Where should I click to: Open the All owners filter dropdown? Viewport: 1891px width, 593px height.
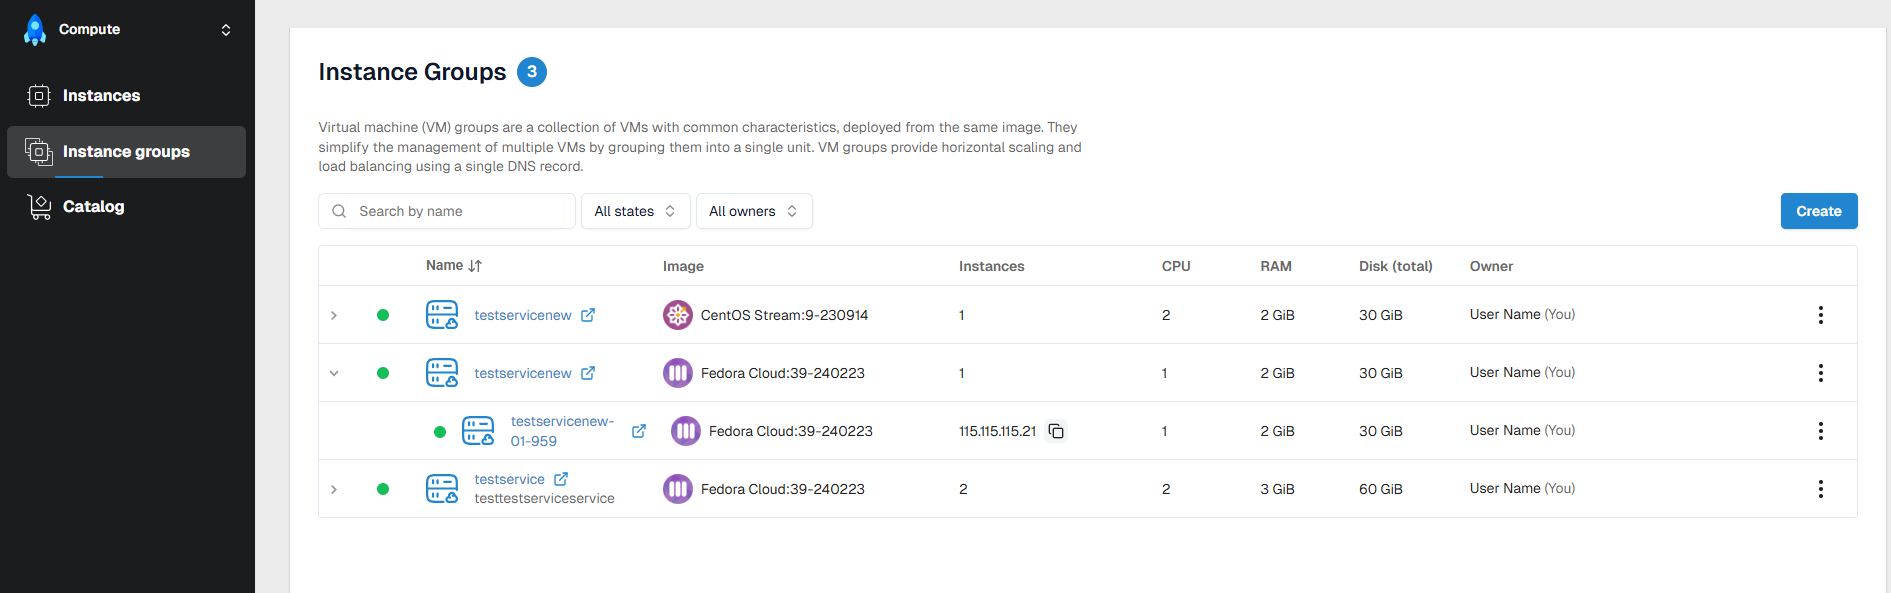753,211
